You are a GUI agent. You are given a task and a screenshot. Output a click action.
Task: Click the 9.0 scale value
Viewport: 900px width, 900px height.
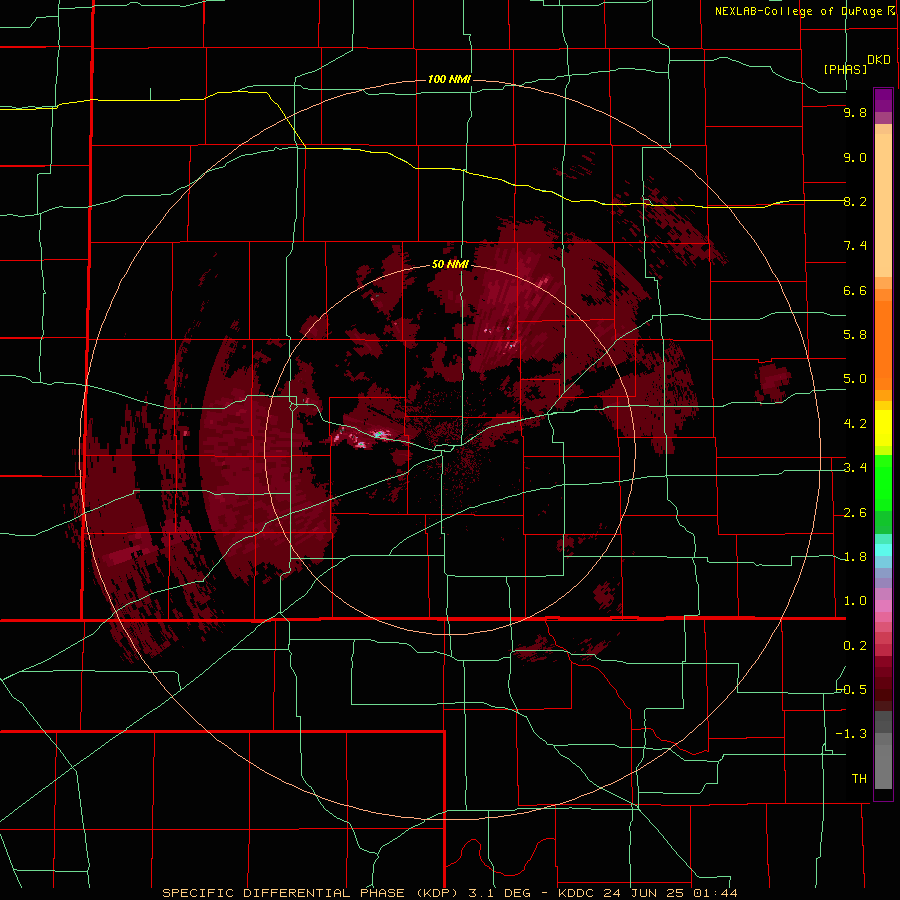coord(855,157)
